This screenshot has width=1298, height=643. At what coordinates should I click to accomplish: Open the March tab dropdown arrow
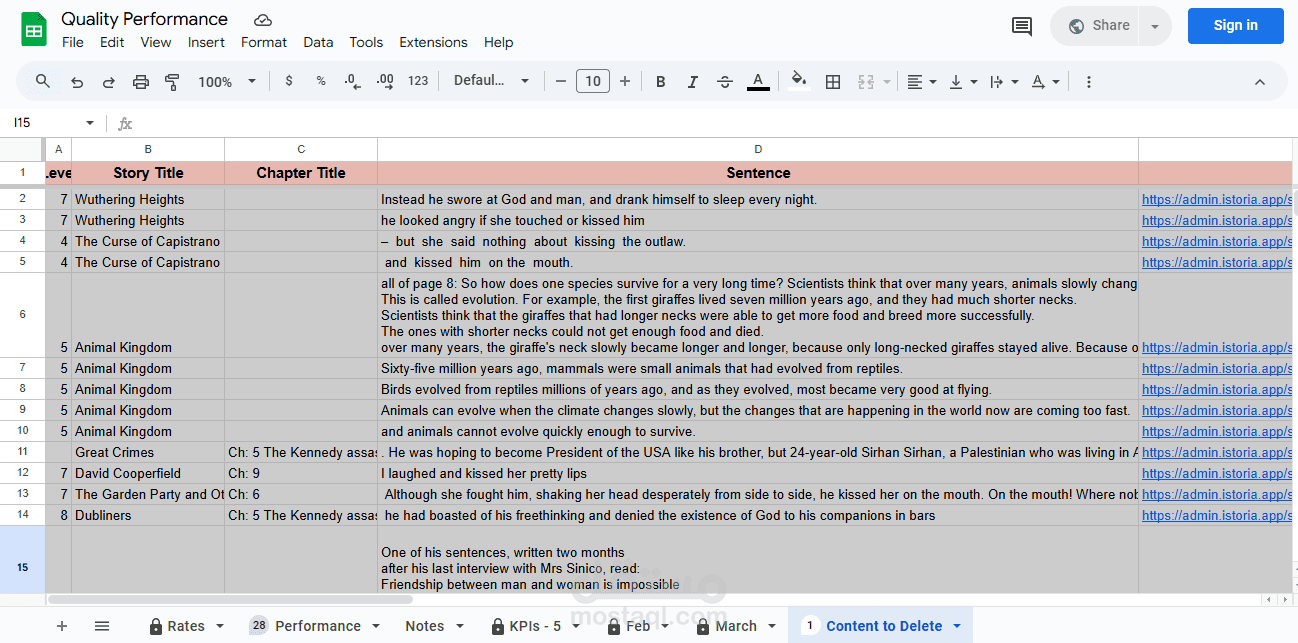point(771,626)
